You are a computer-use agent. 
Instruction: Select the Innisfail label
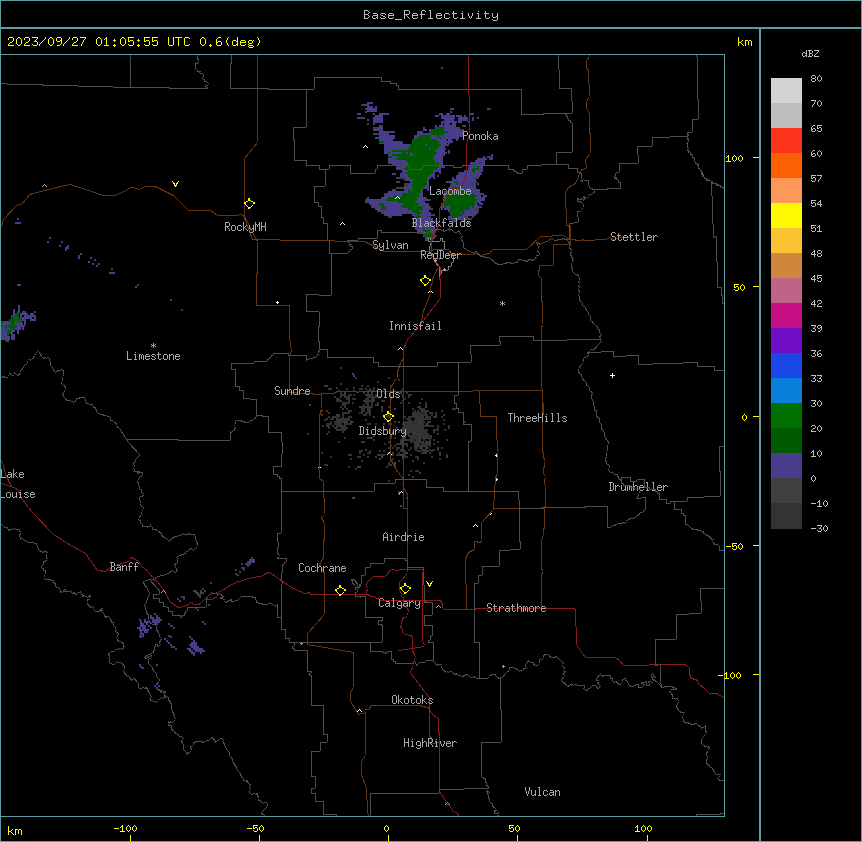click(x=415, y=326)
